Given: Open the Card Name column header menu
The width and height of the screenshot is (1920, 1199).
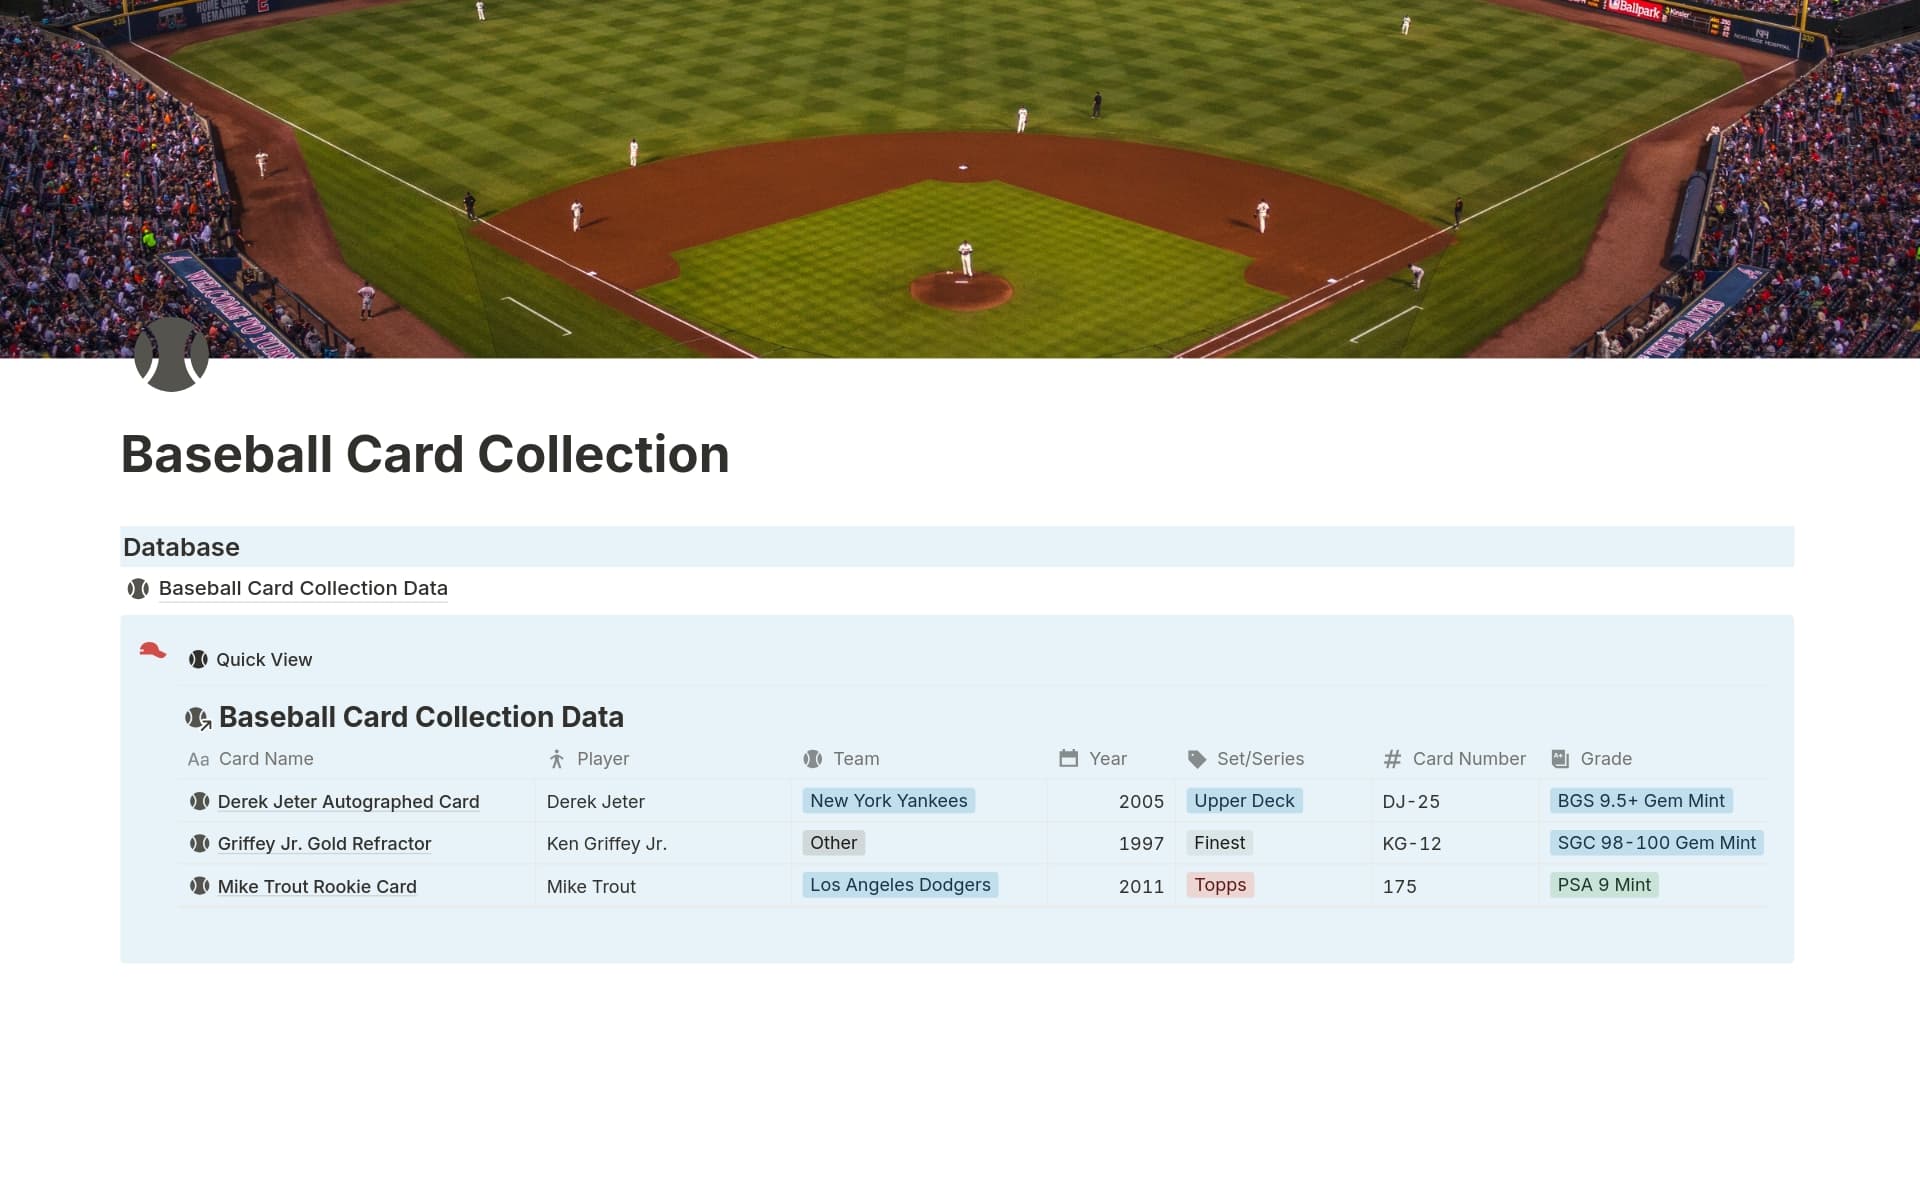Looking at the screenshot, I should (x=357, y=759).
